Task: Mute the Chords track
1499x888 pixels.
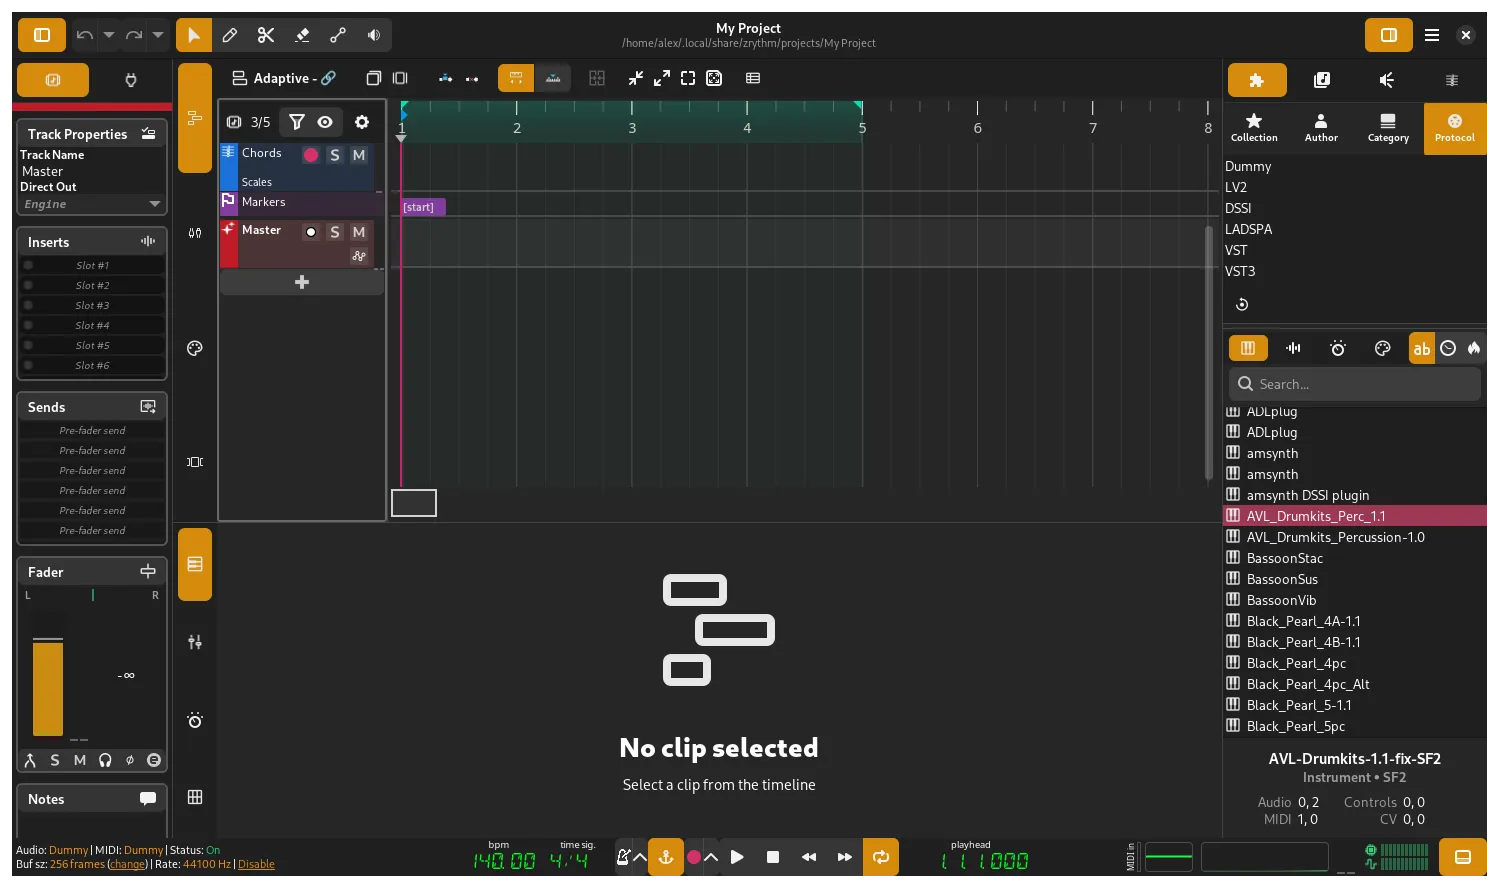Action: coord(359,155)
